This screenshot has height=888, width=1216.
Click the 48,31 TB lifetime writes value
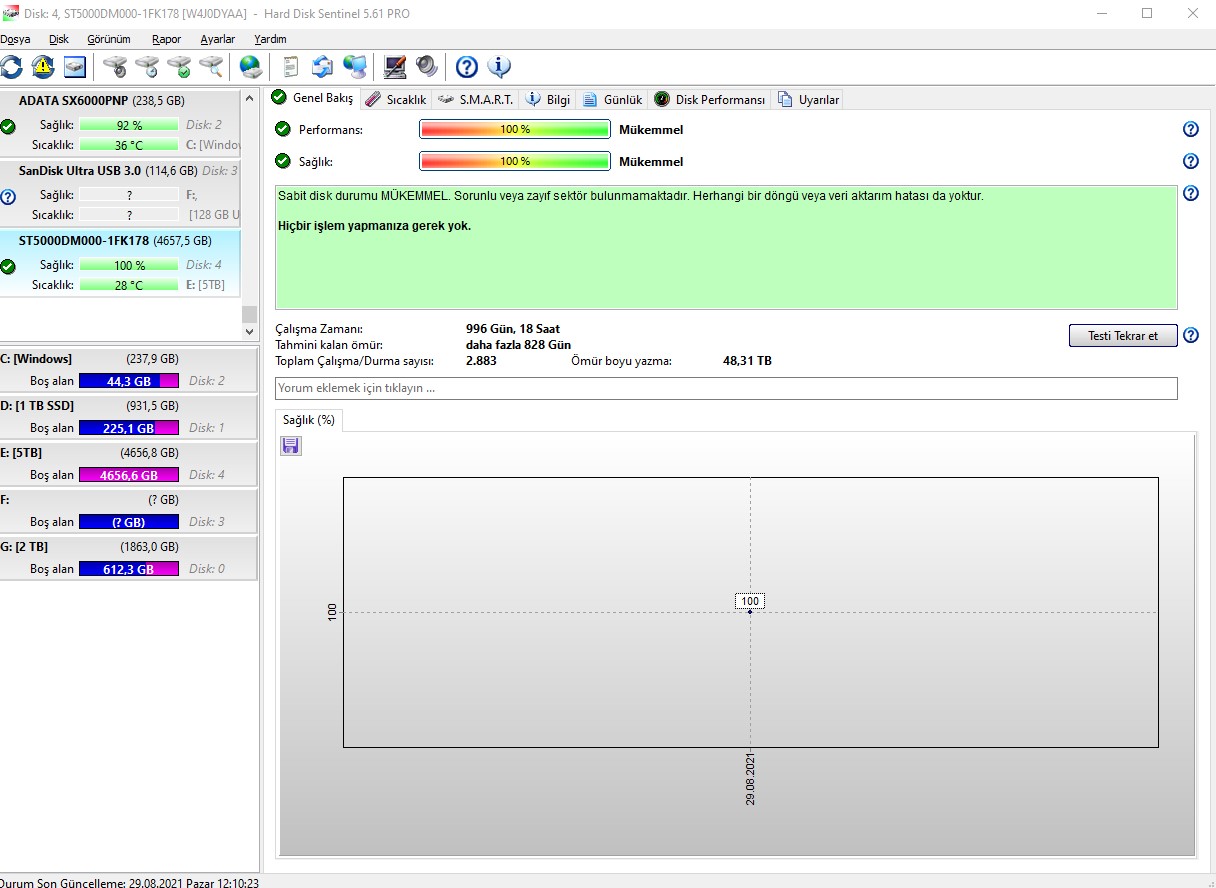click(747, 361)
